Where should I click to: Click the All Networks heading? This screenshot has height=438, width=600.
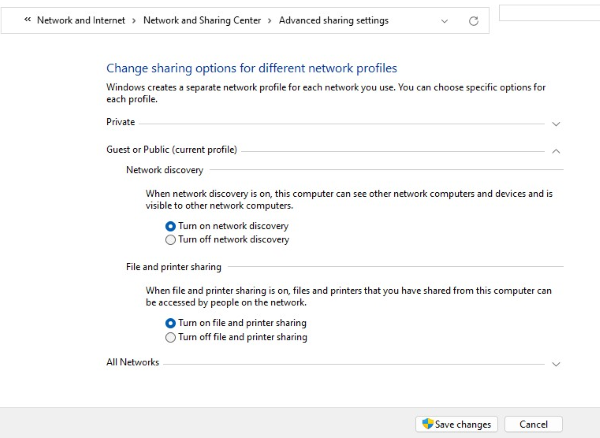pyautogui.click(x=132, y=362)
